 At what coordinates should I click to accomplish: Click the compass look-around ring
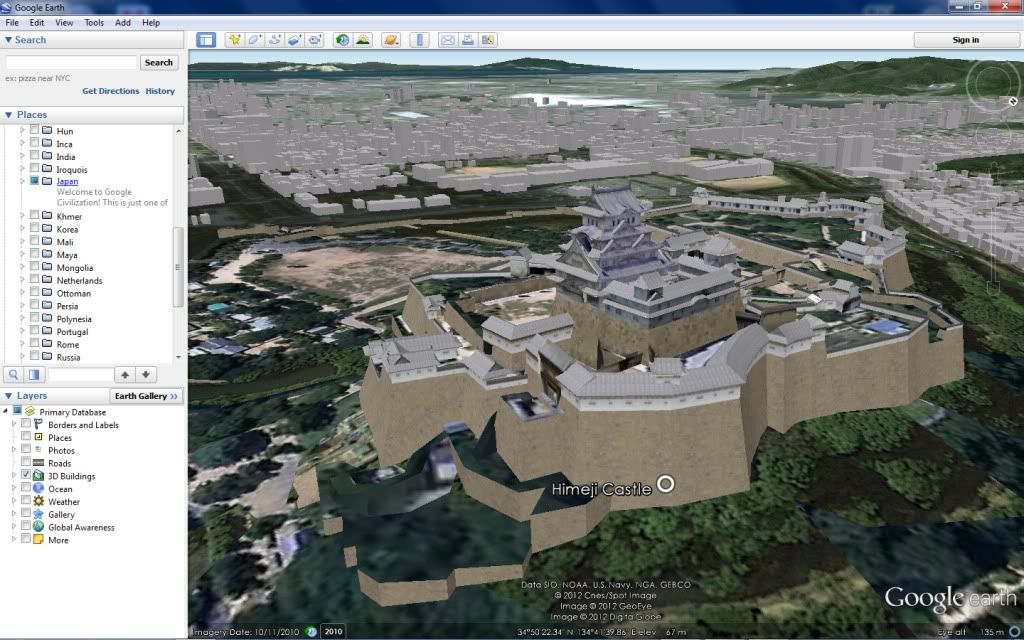click(993, 86)
